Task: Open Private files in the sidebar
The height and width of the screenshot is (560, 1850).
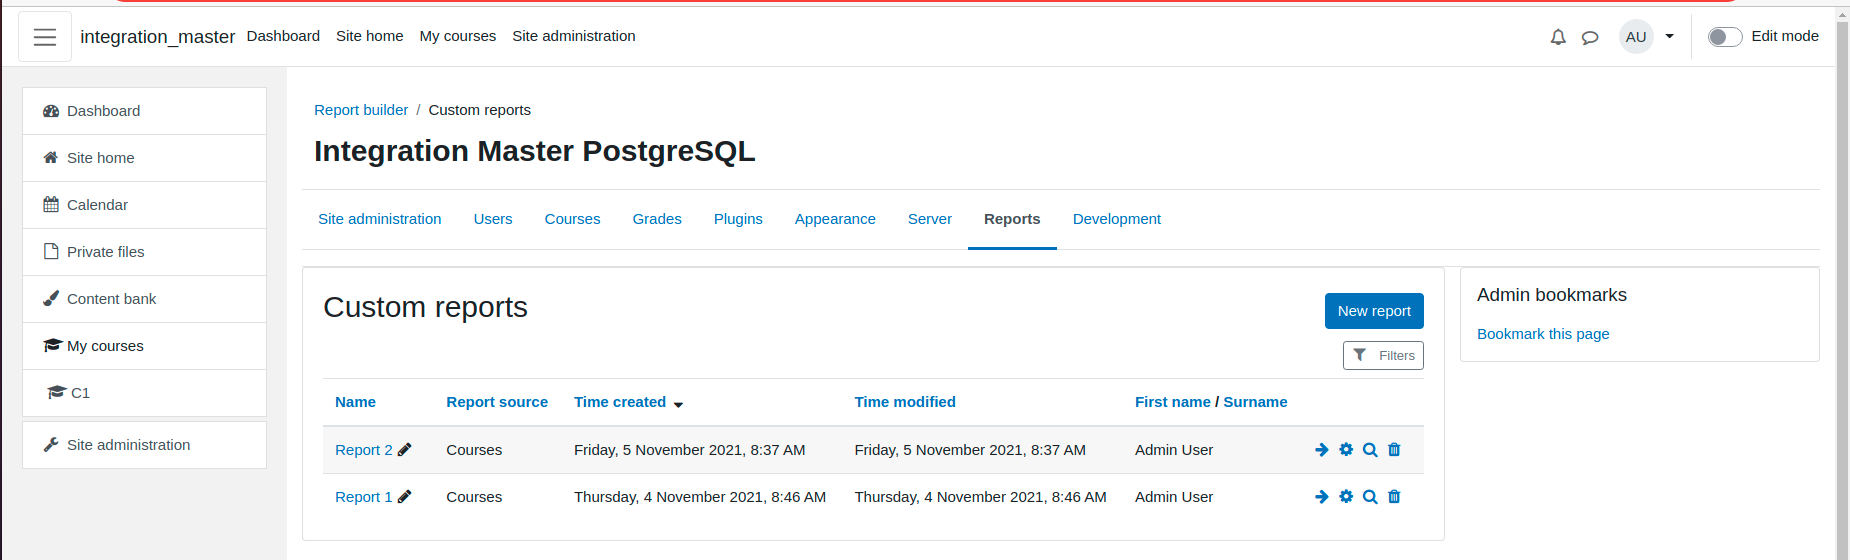Action: (144, 252)
